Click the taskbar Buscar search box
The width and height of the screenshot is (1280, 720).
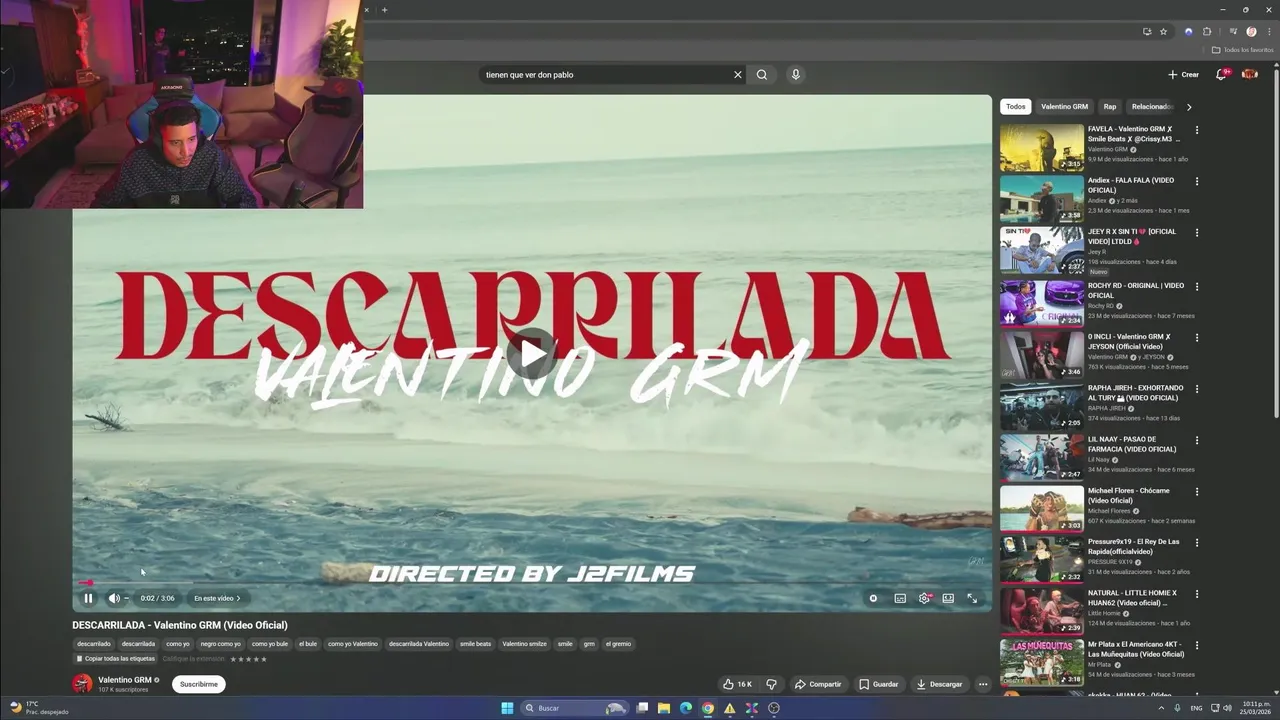[x=577, y=708]
